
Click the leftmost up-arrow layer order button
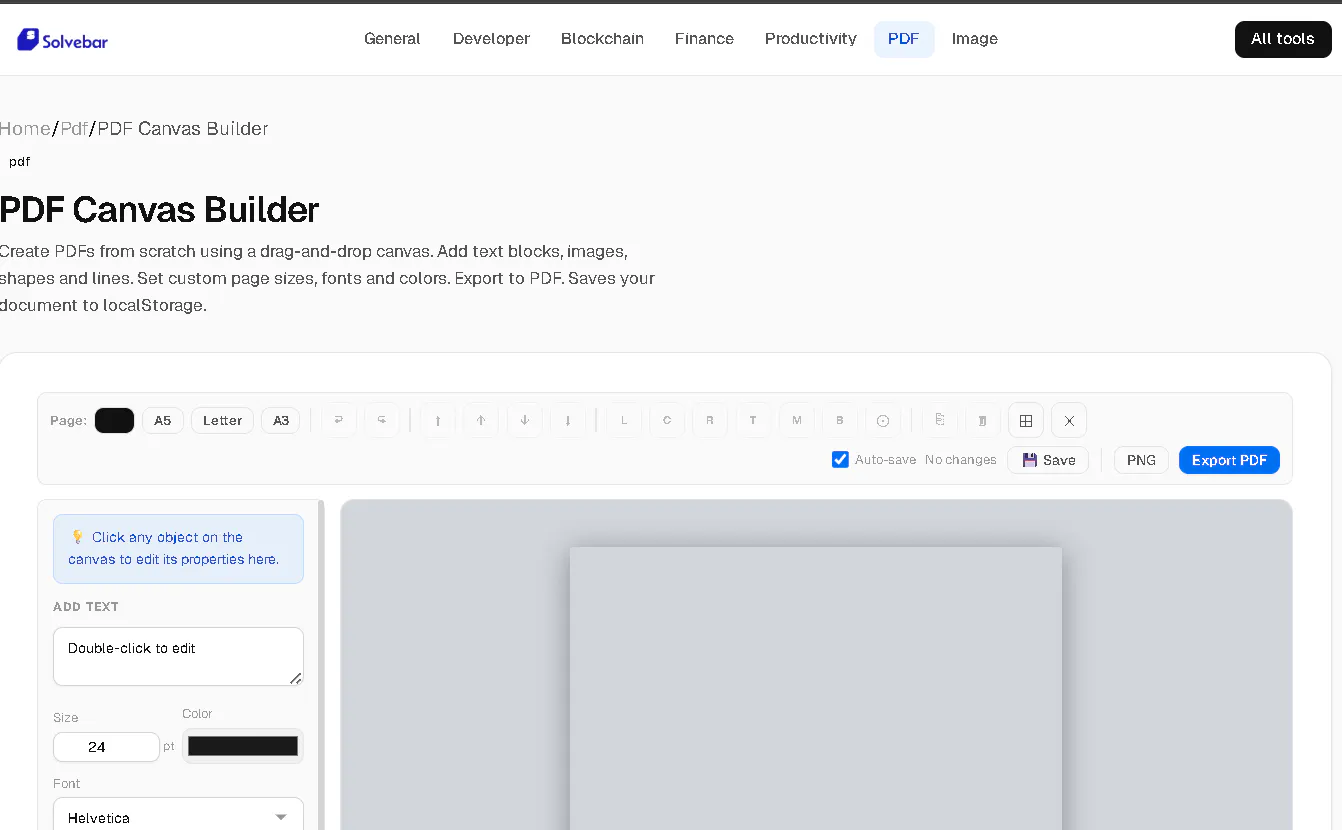tap(438, 420)
